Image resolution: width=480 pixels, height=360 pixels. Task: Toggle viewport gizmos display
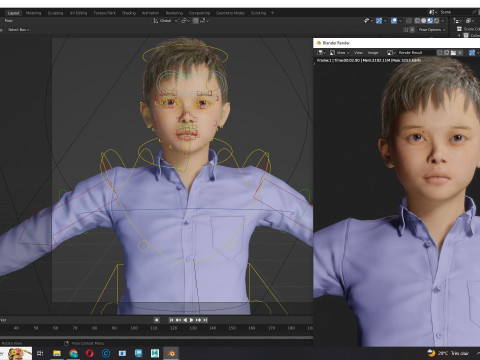pos(379,21)
